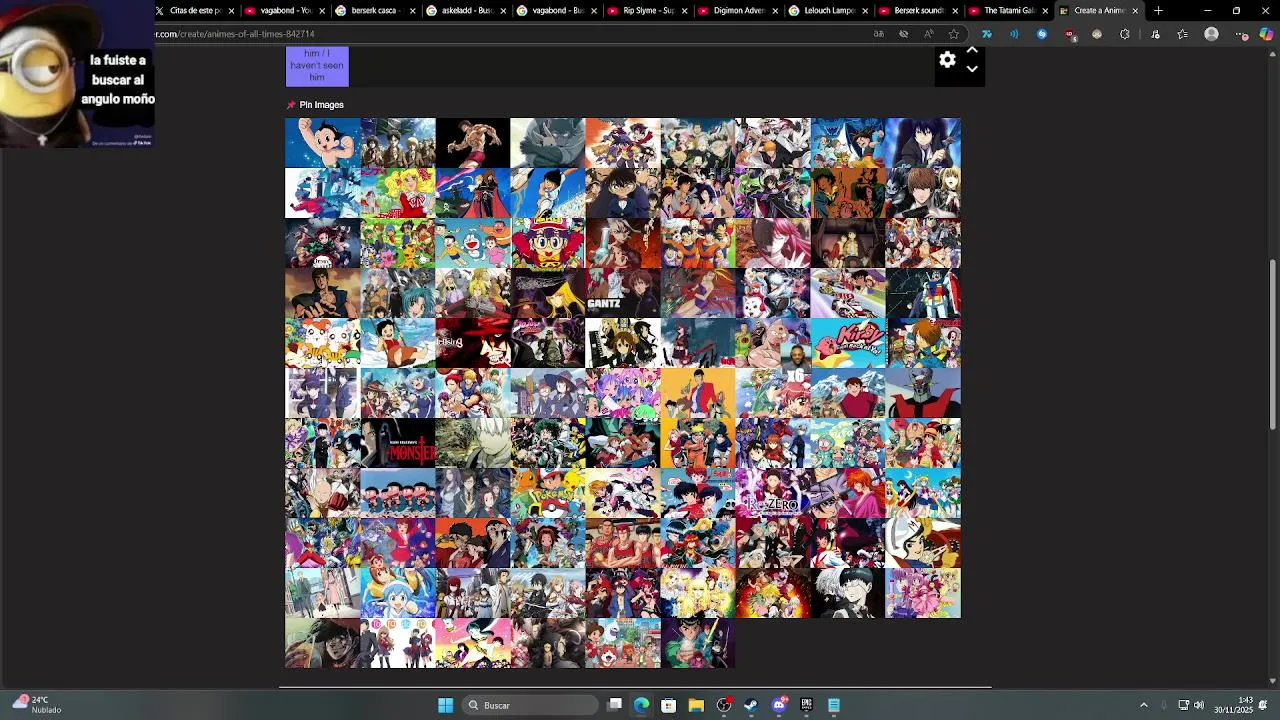Open the browser profile avatar
Viewport: 1280px width, 720px height.
(1212, 34)
